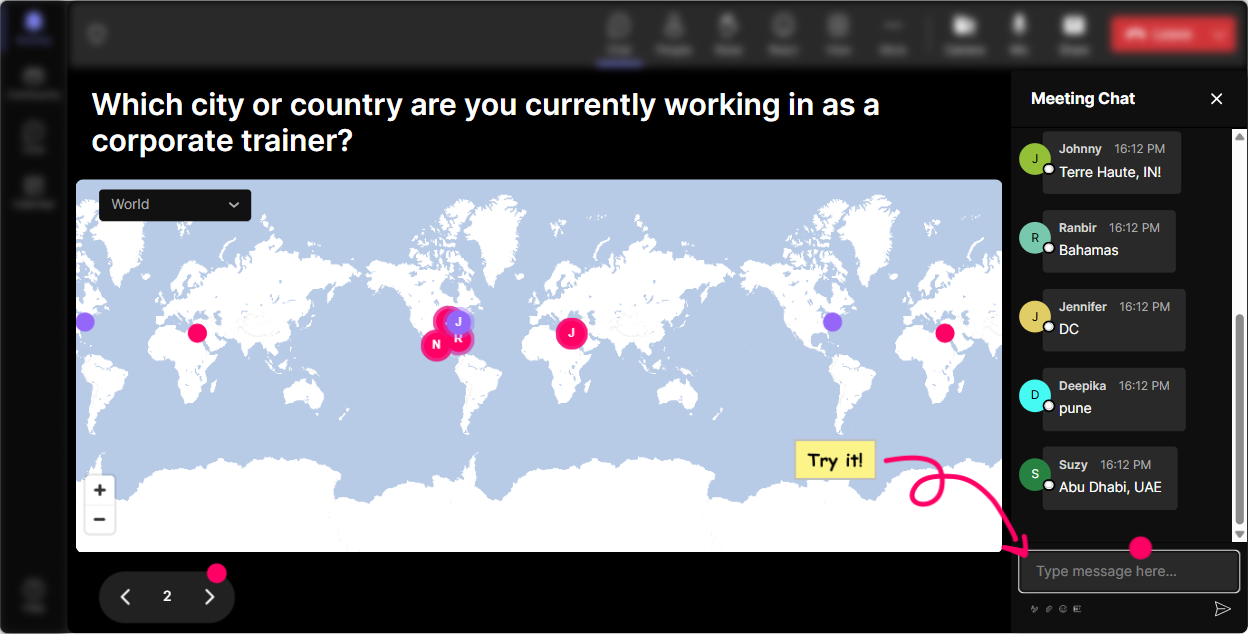This screenshot has height=634, width=1248.
Task: Close the Meeting Chat panel
Action: coord(1216,99)
